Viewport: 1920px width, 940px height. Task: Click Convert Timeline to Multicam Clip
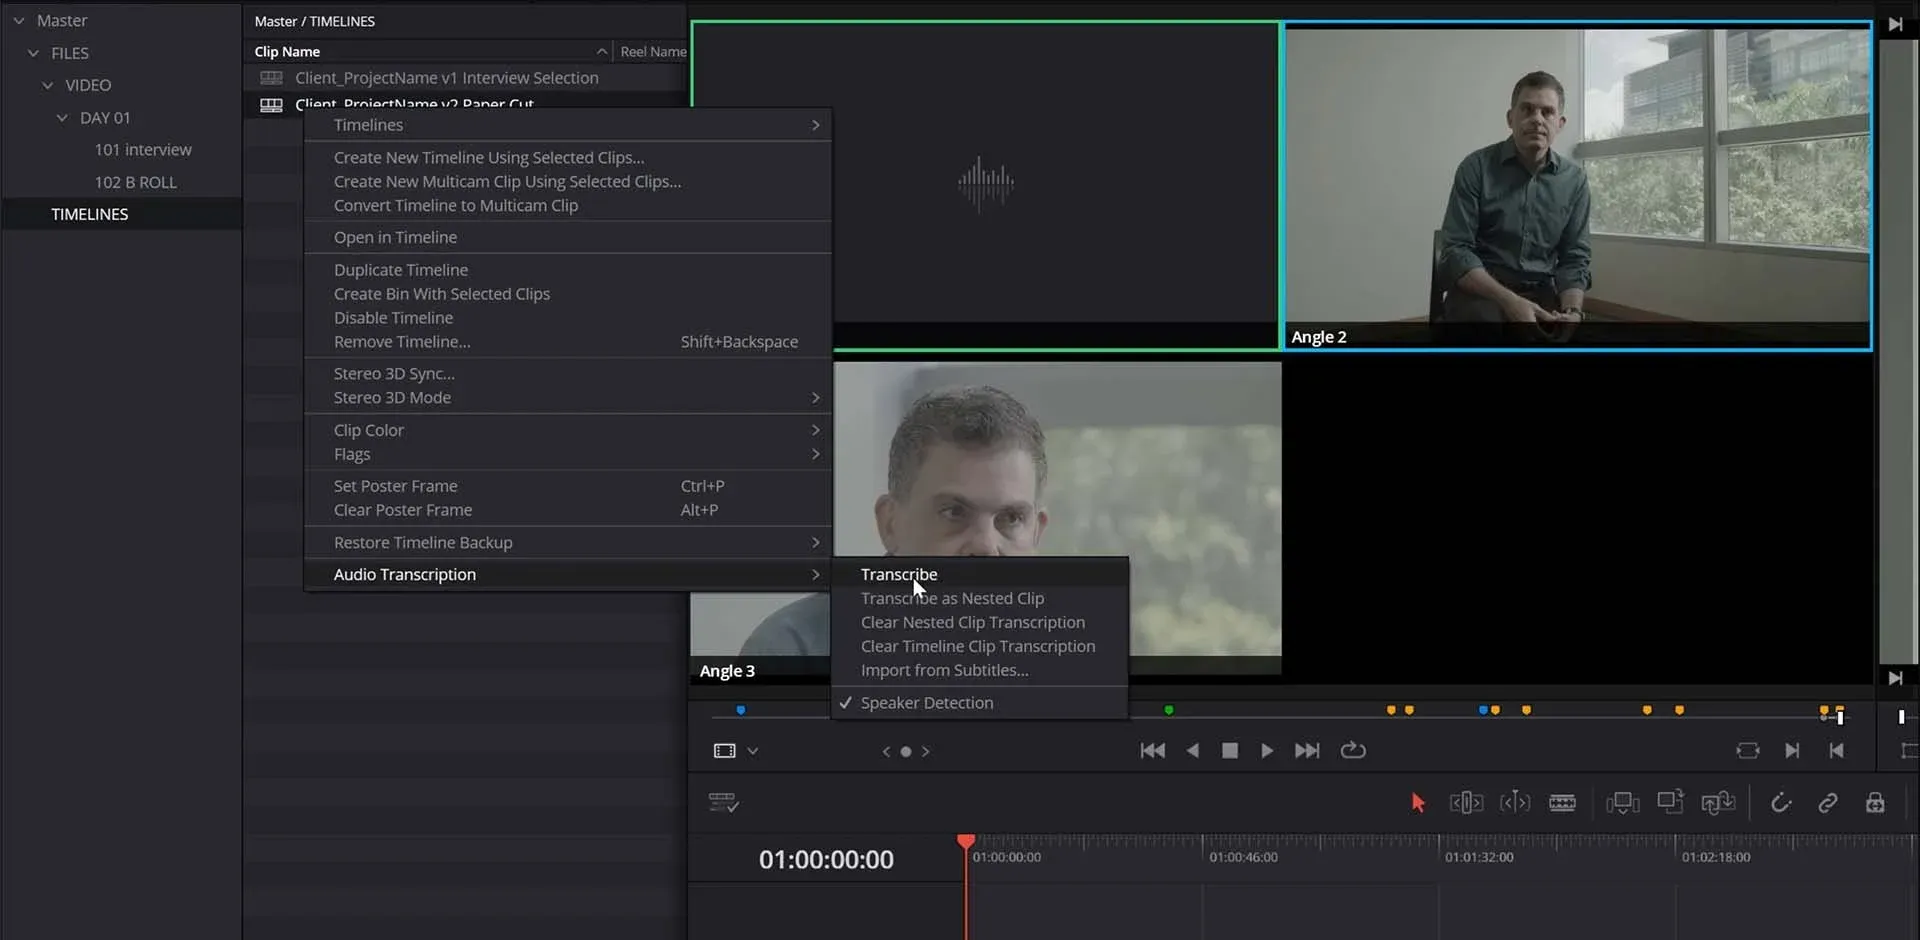[568, 205]
